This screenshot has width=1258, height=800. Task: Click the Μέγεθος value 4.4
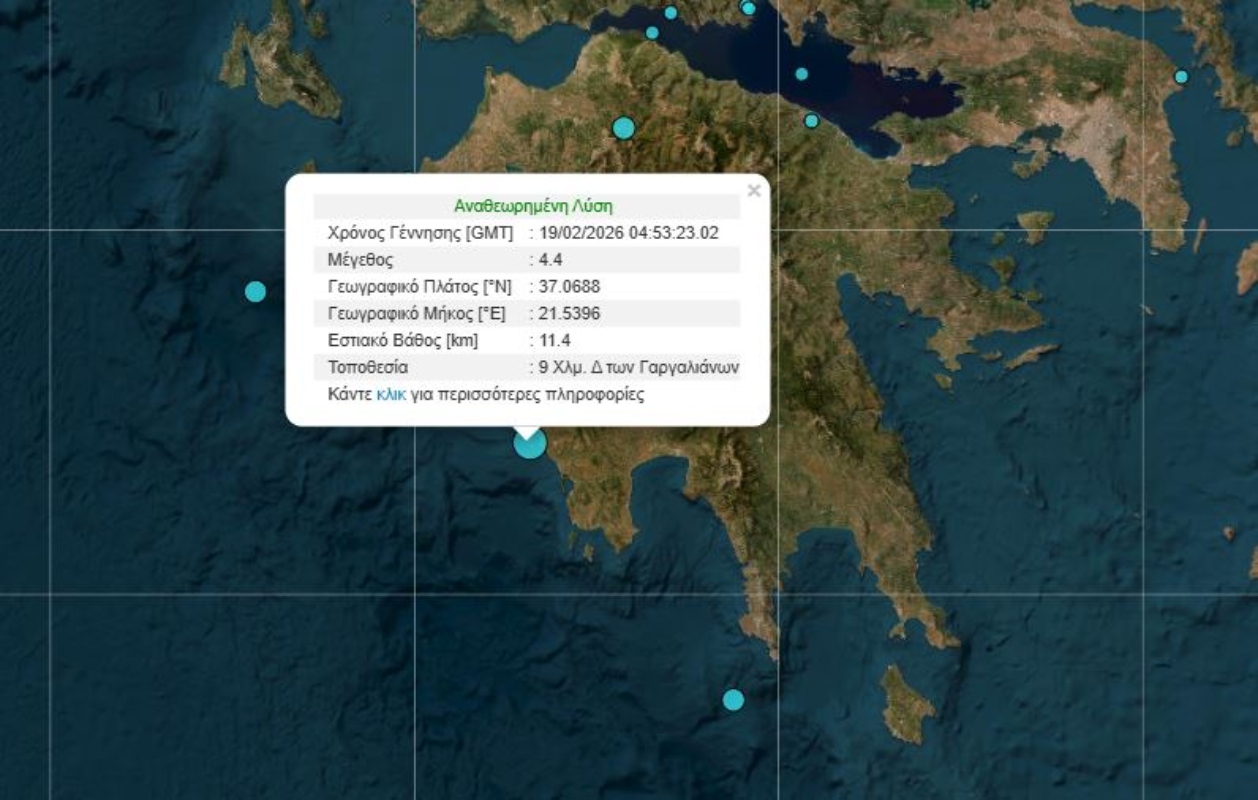click(551, 260)
